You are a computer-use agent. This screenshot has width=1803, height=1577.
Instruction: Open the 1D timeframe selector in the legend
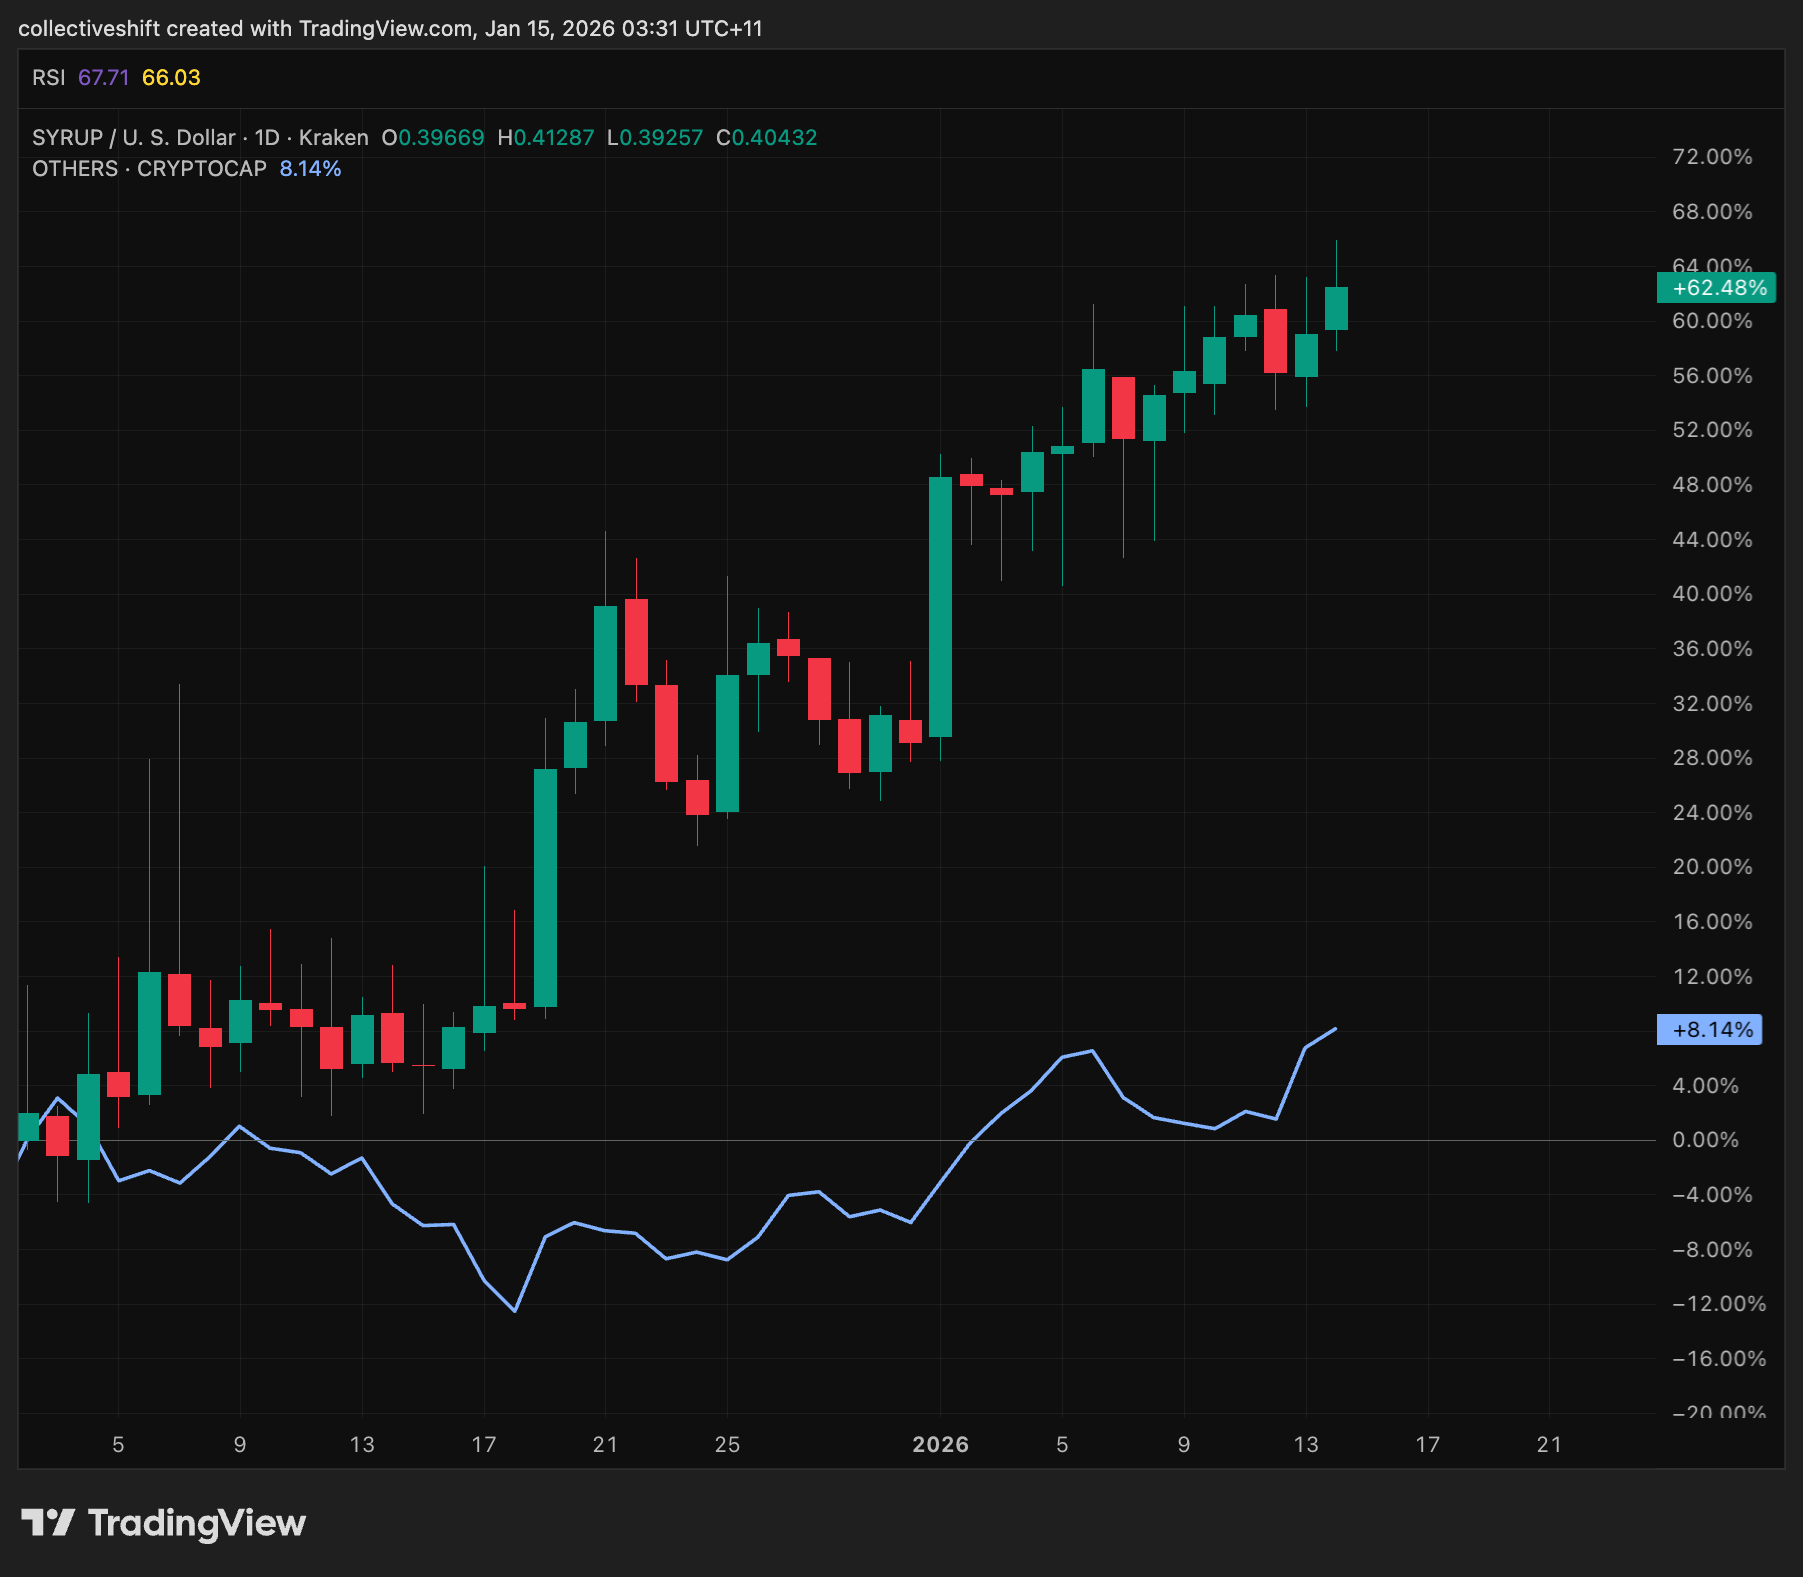[x=265, y=138]
